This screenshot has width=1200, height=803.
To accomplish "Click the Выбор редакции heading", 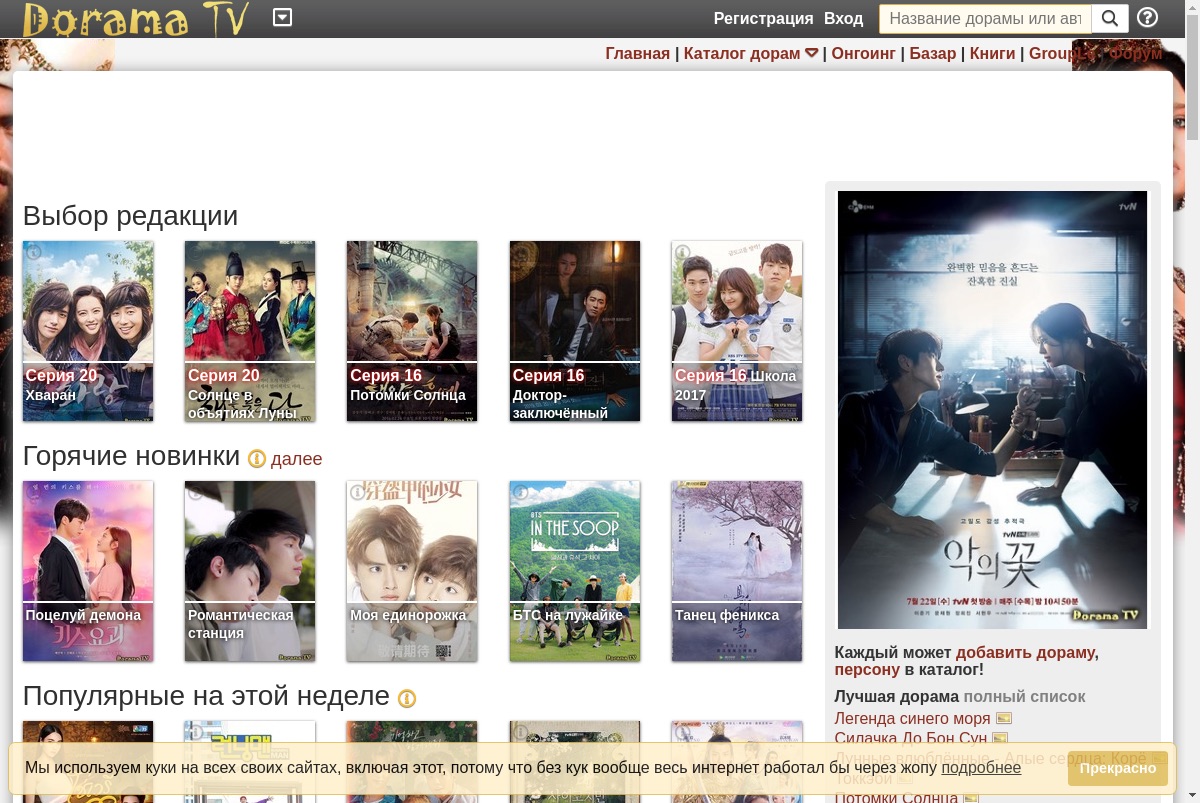I will [130, 215].
